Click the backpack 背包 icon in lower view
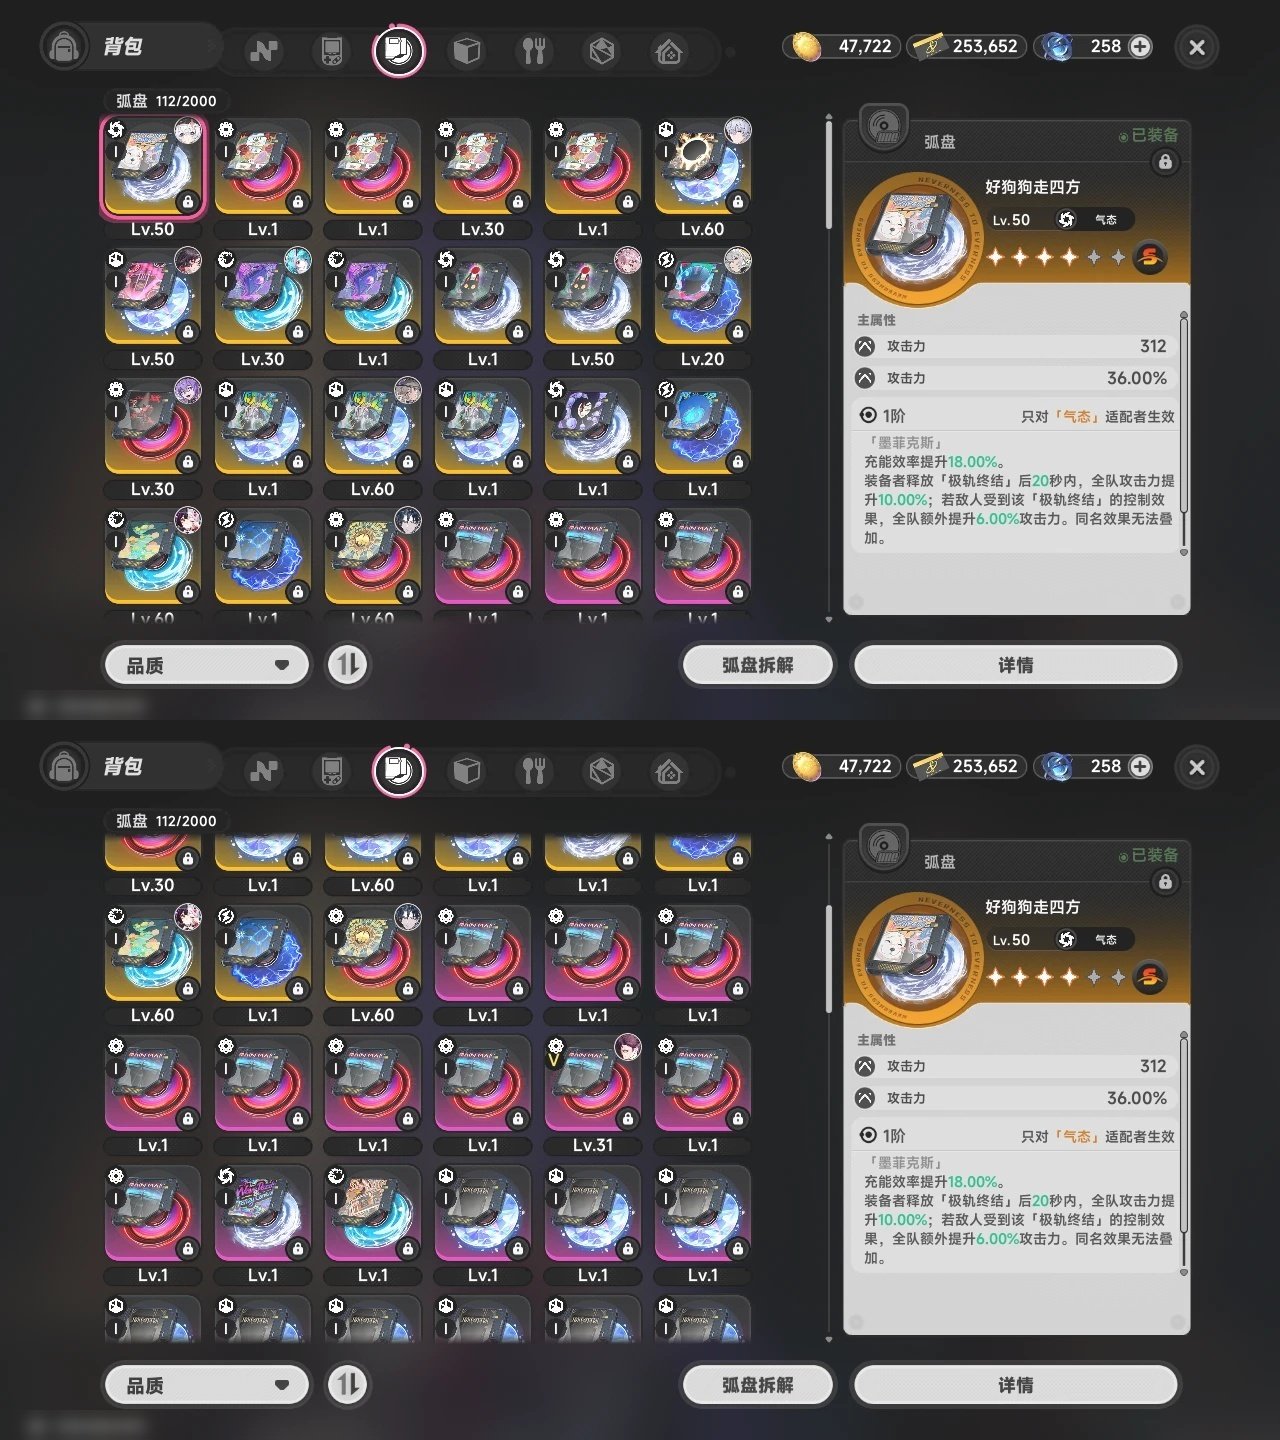 [x=64, y=767]
